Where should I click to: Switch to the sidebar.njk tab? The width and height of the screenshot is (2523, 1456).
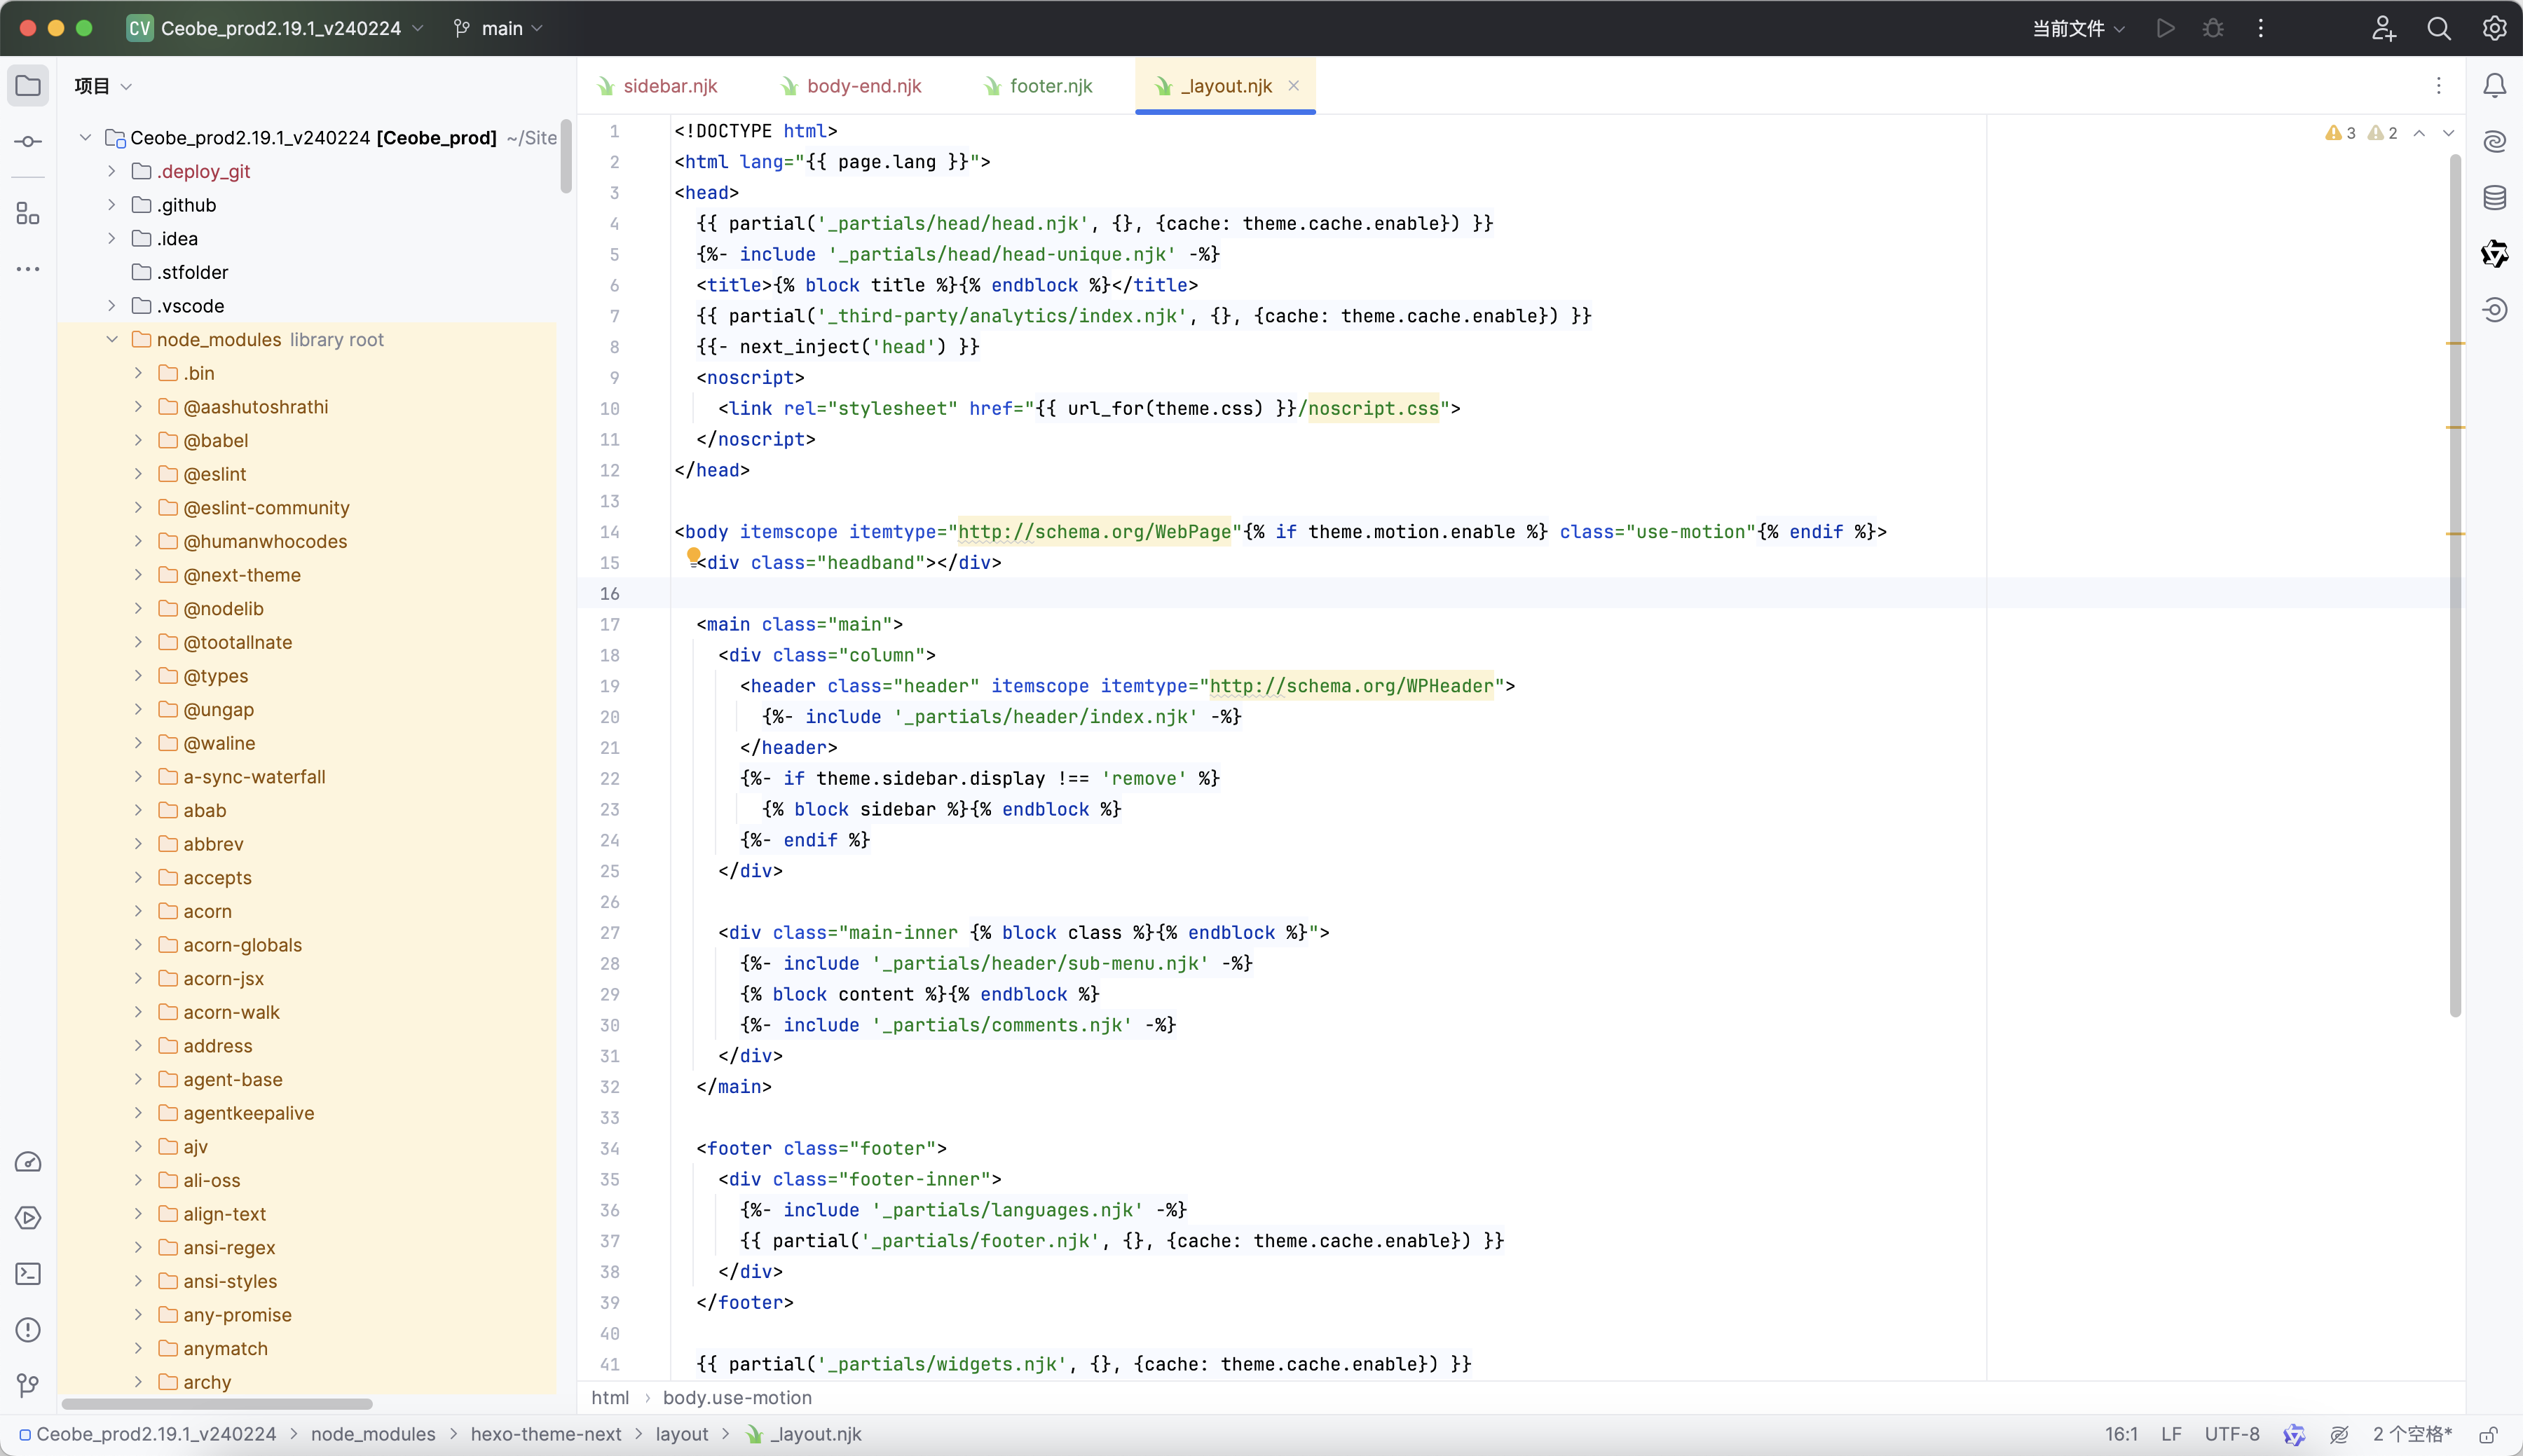[669, 86]
